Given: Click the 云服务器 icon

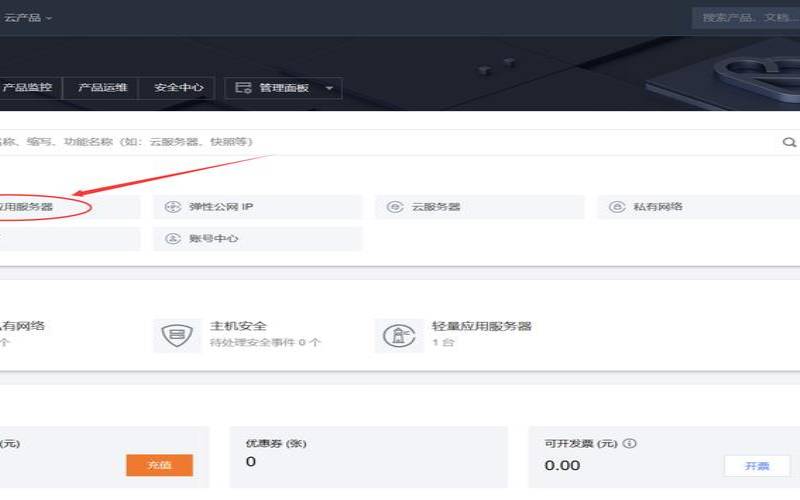Looking at the screenshot, I should (395, 207).
